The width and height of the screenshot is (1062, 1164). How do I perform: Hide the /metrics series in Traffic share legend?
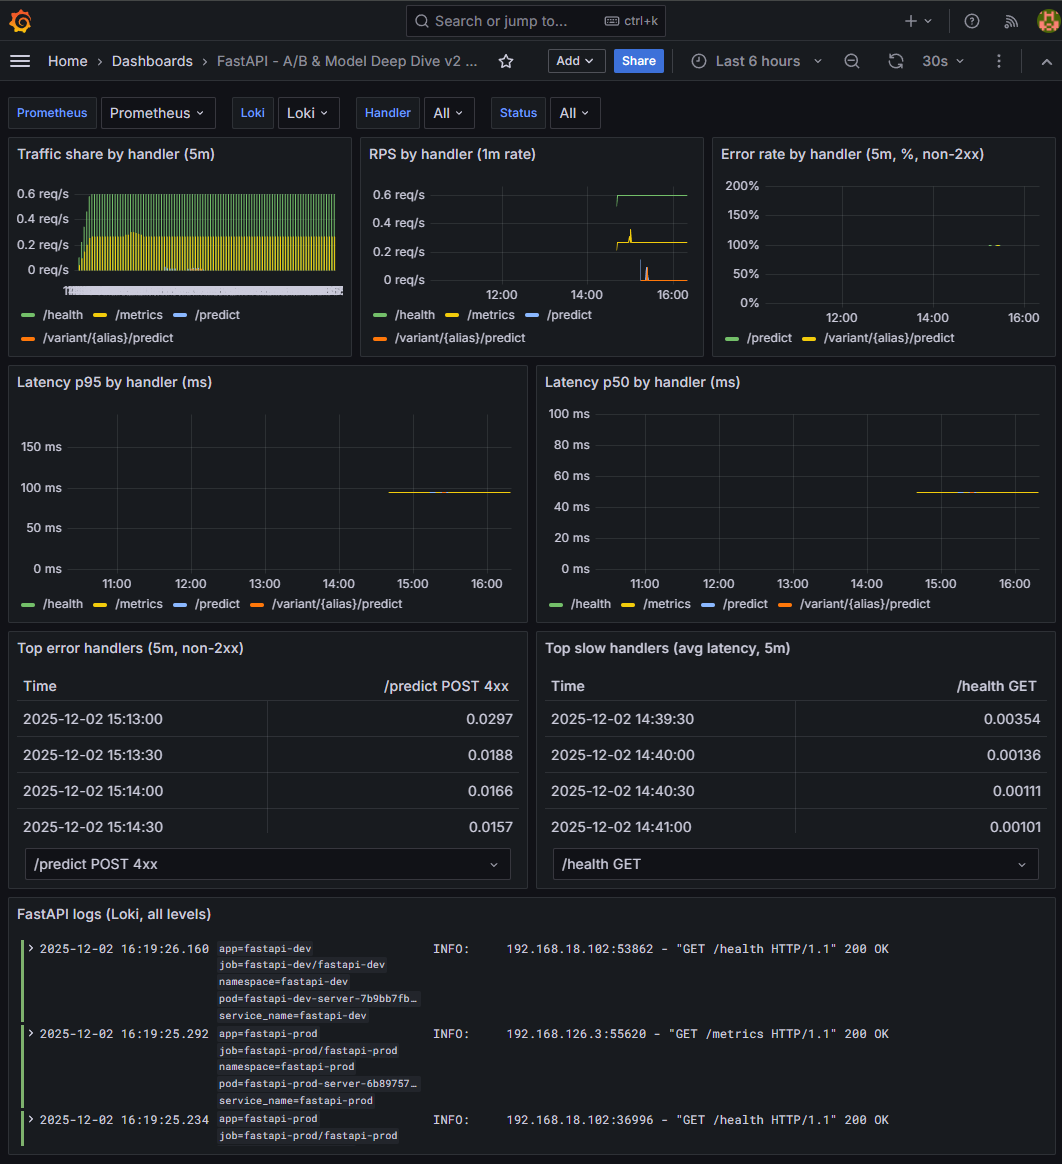(x=139, y=314)
